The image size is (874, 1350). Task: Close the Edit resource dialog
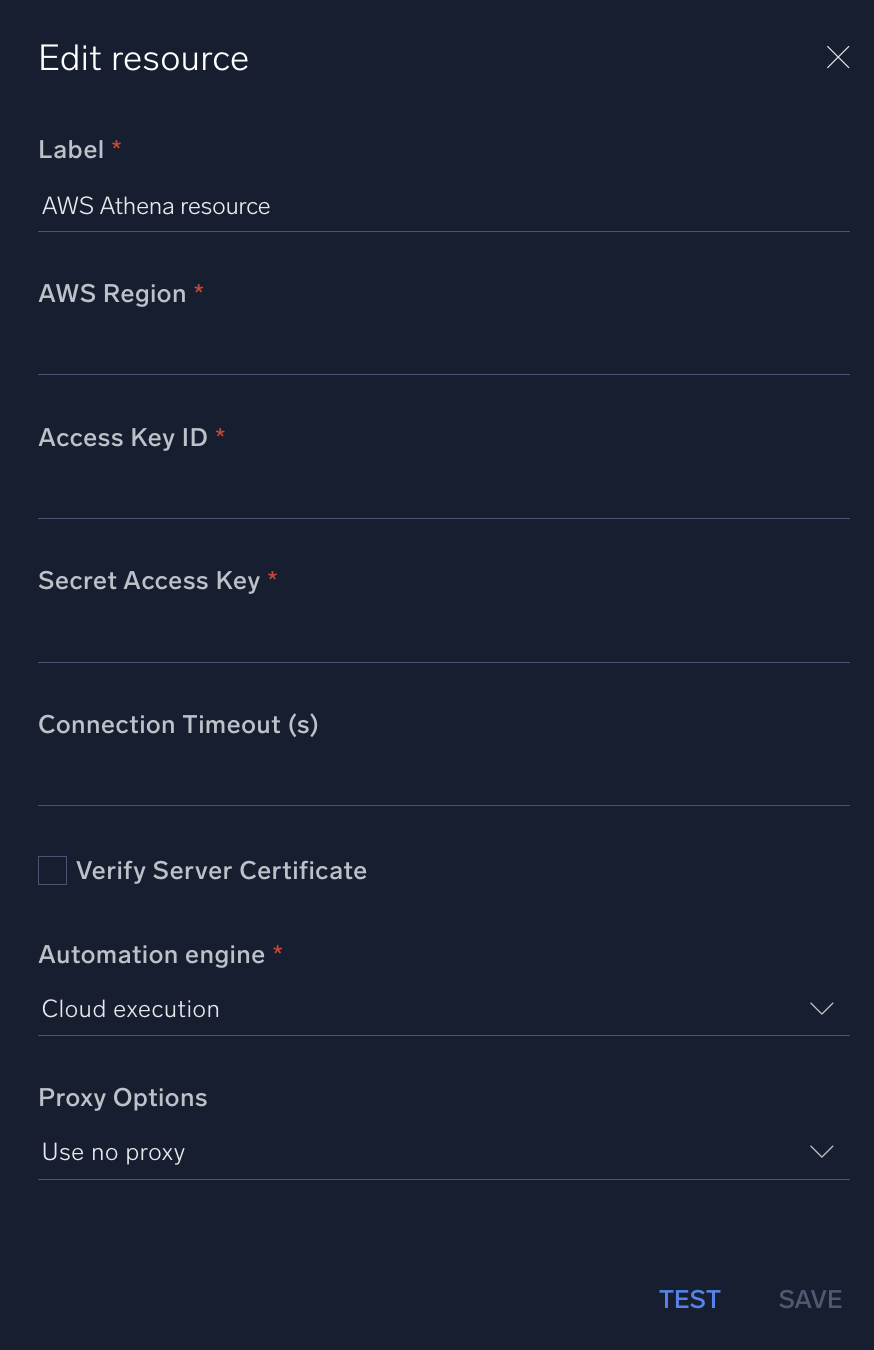[838, 58]
